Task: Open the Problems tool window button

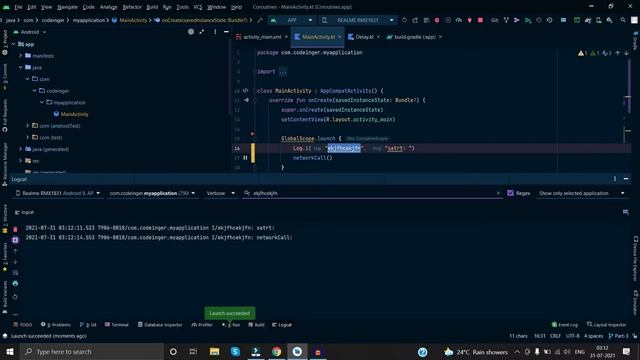Action: (56, 325)
